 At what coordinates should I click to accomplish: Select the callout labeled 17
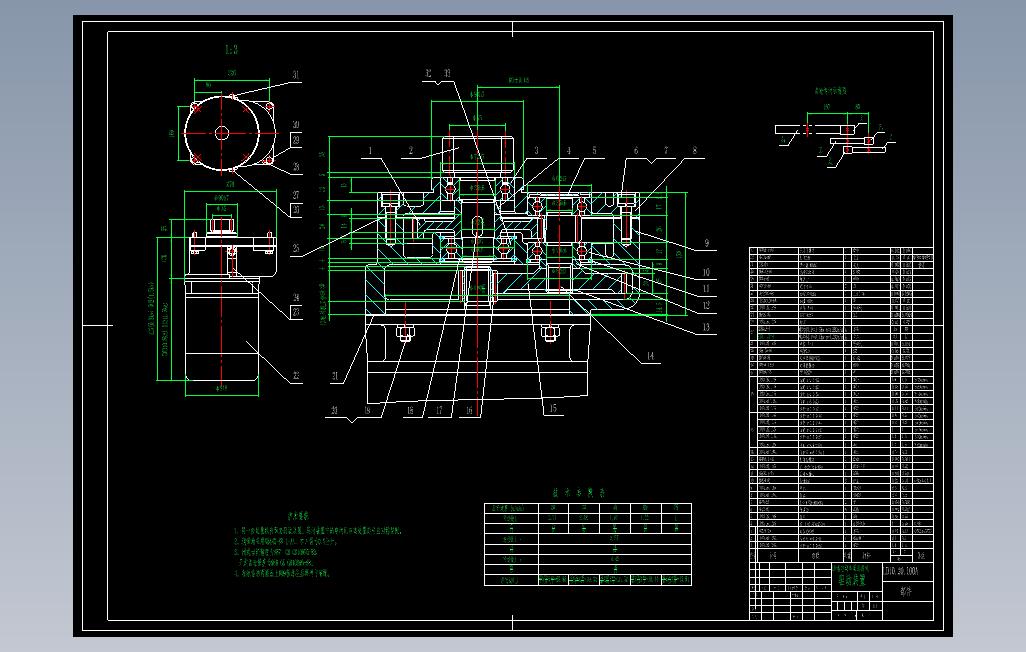(439, 410)
